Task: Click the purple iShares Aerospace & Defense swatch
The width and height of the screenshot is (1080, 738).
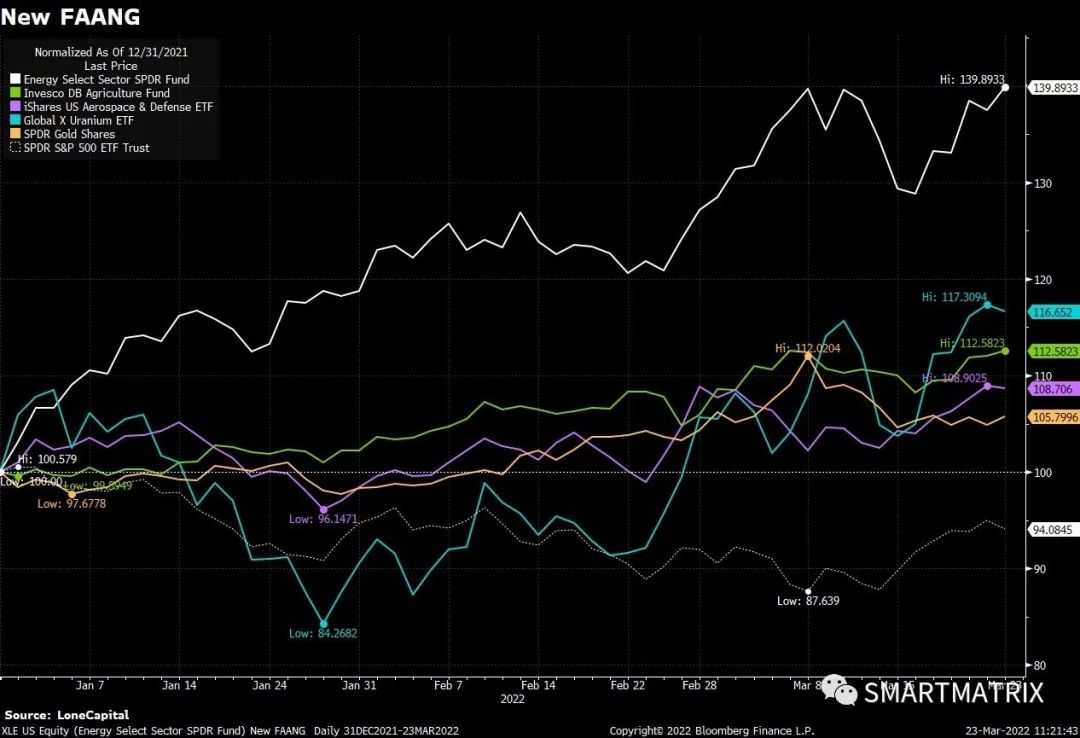Action: pyautogui.click(x=16, y=107)
